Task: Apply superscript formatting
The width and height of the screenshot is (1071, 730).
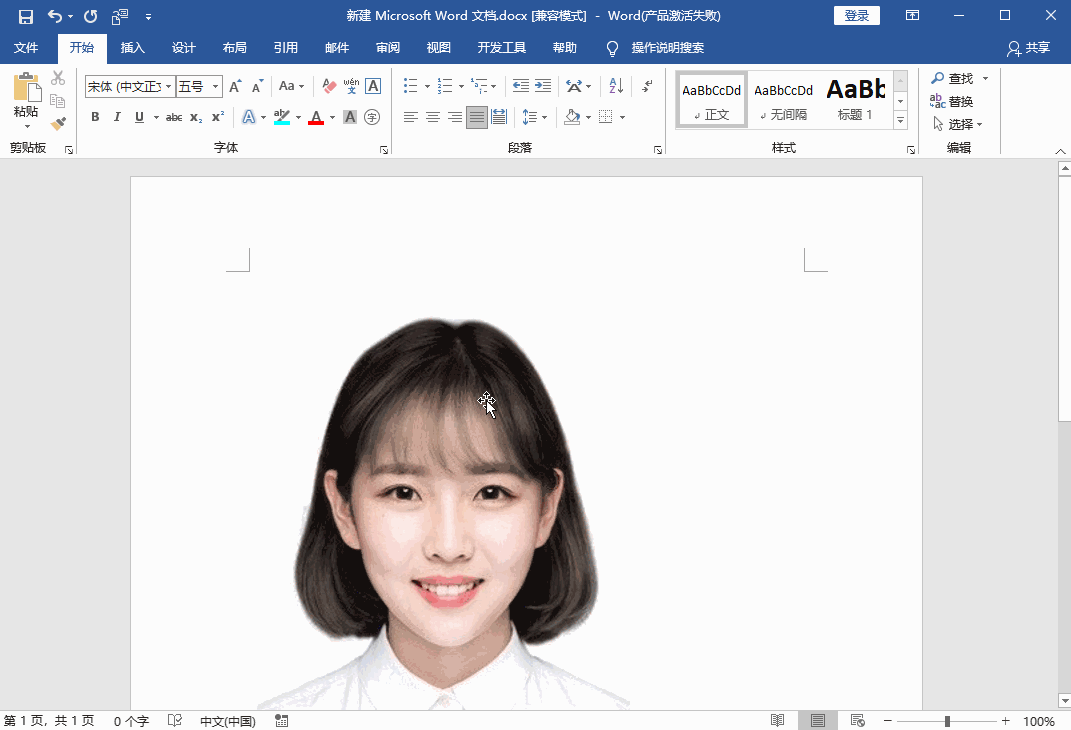Action: [x=217, y=117]
